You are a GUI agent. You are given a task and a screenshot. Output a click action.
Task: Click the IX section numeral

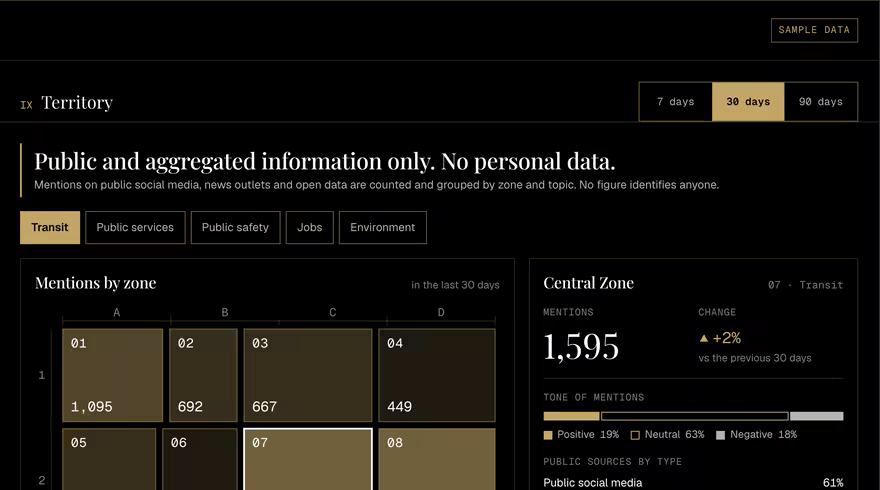click(26, 105)
